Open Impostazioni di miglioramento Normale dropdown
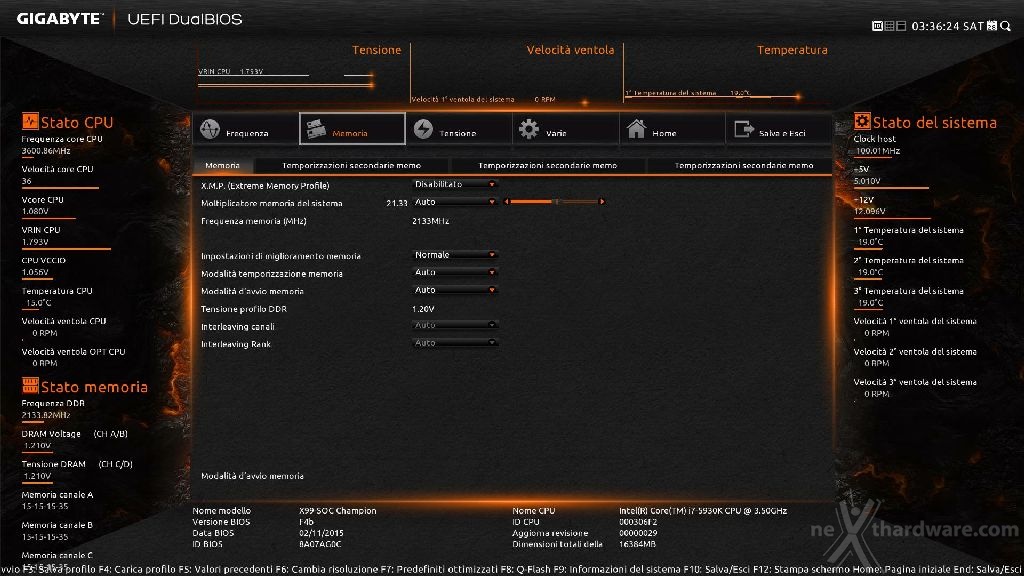Screen dimensions: 1024x576 tap(455, 255)
